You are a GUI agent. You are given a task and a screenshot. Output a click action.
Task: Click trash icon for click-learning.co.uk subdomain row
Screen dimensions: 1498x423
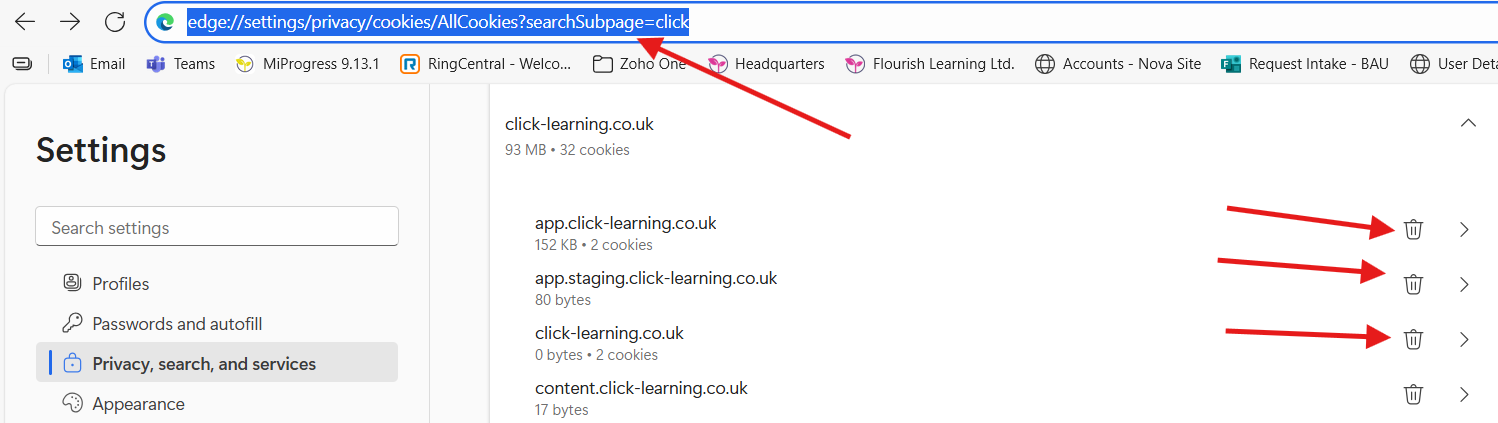pos(1412,340)
